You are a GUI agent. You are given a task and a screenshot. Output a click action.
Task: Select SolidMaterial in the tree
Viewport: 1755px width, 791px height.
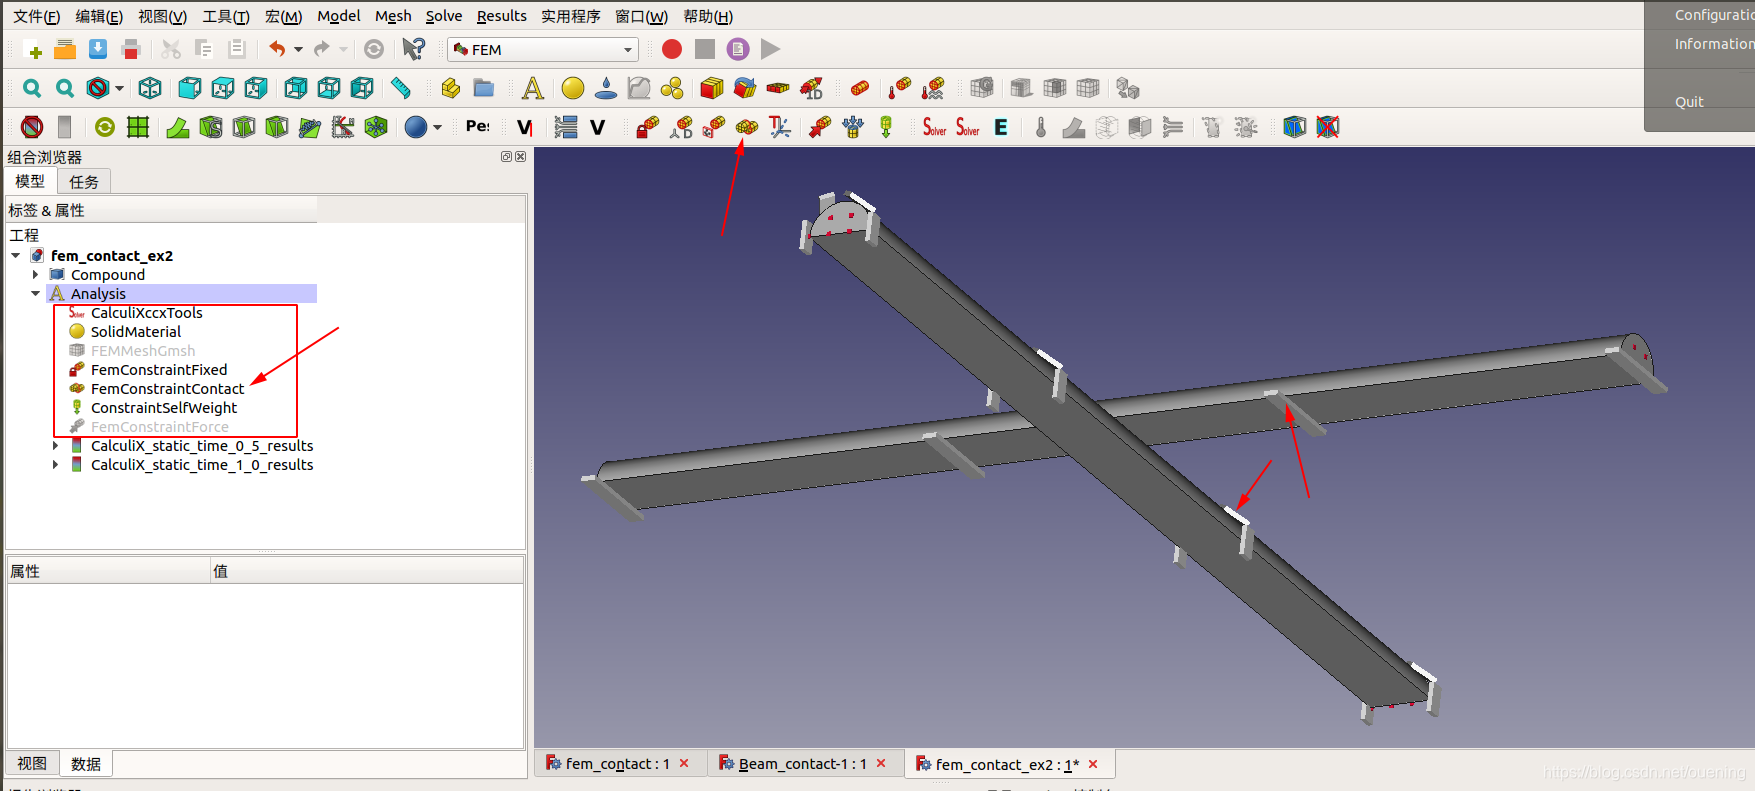point(136,331)
